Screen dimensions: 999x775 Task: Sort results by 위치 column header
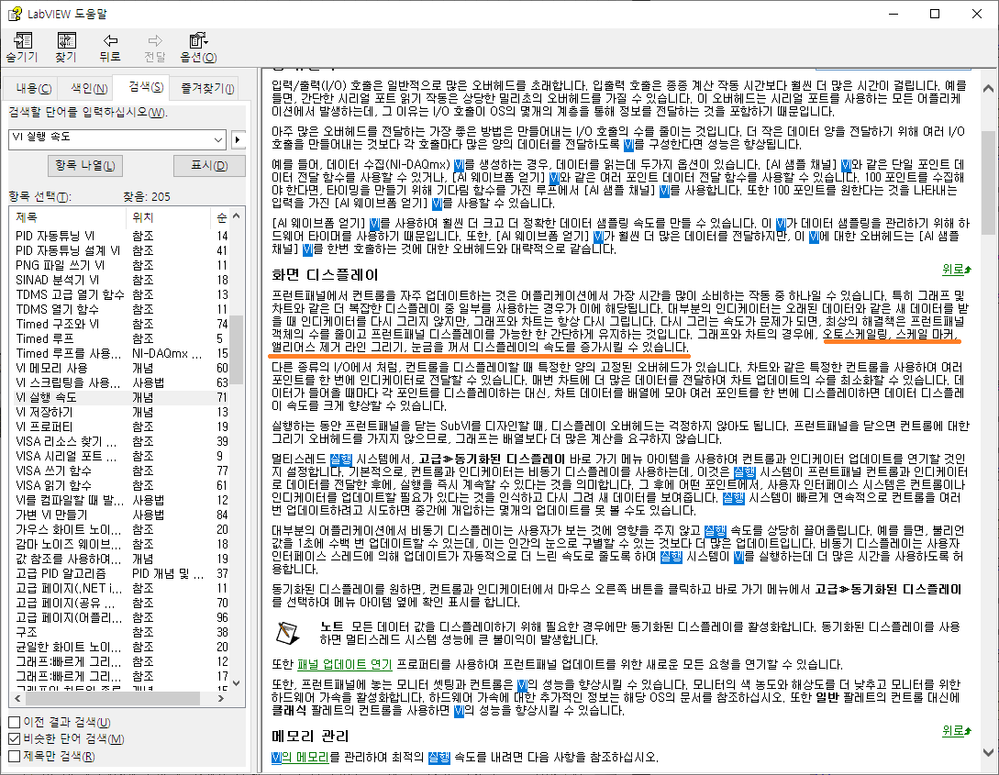pyautogui.click(x=168, y=217)
